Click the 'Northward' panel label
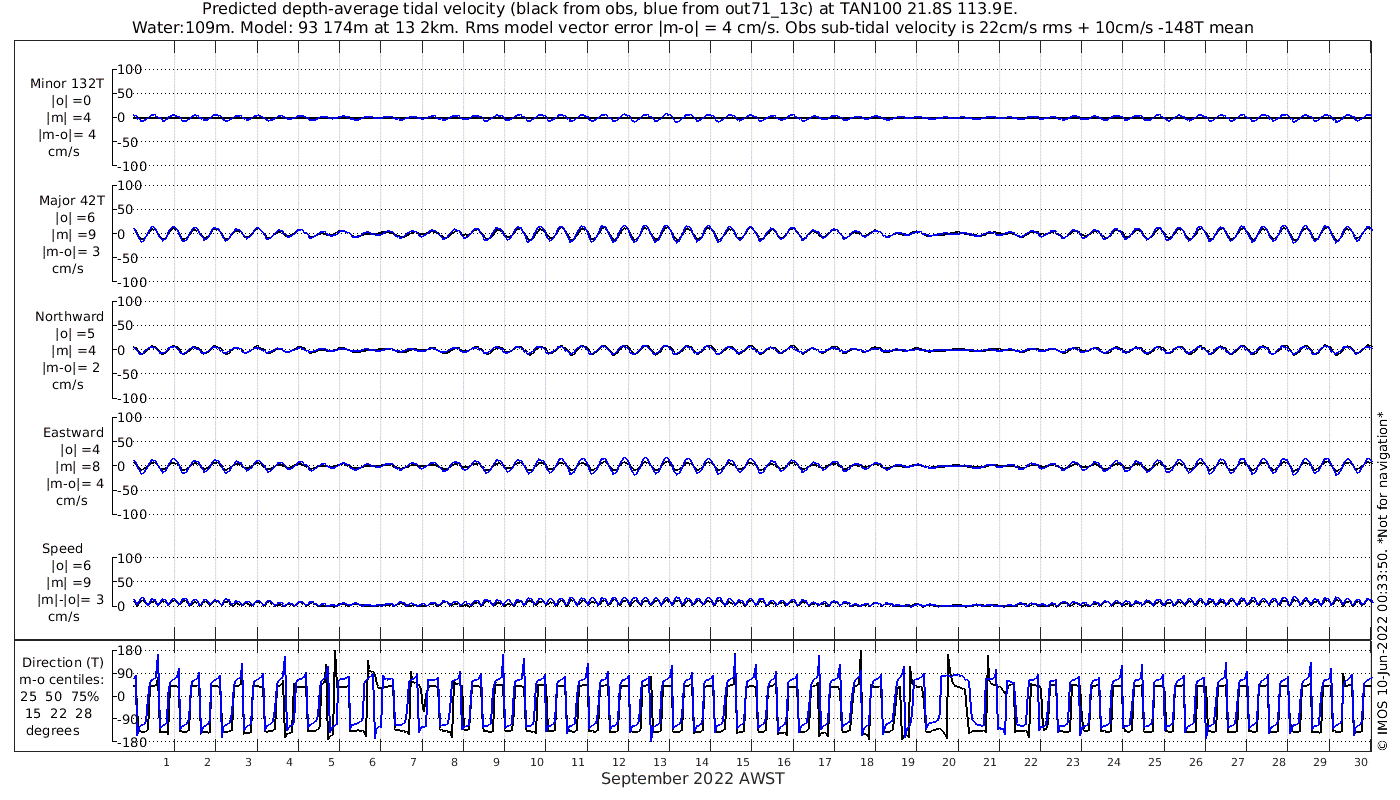This screenshot has height=800, width=1400. coord(69,316)
